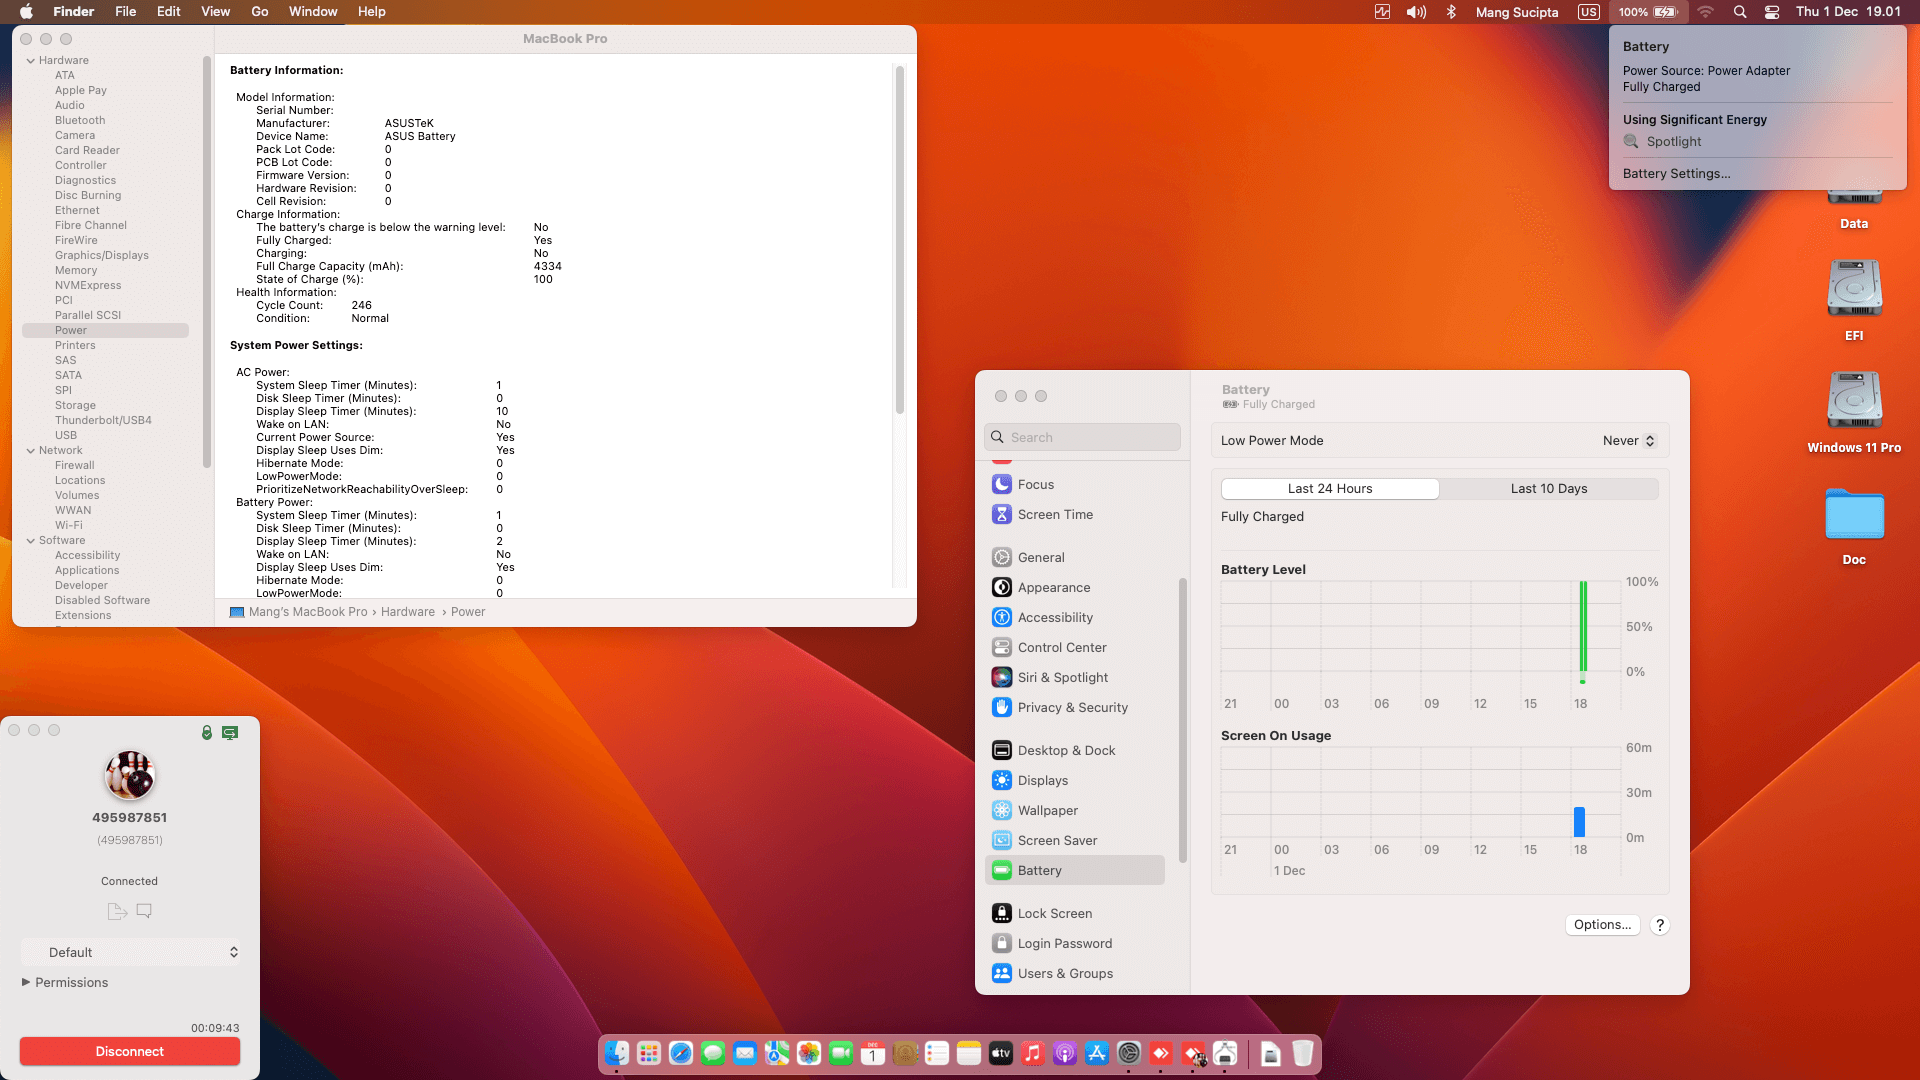
Task: Open Control Center in the menu bar
Action: [1772, 12]
